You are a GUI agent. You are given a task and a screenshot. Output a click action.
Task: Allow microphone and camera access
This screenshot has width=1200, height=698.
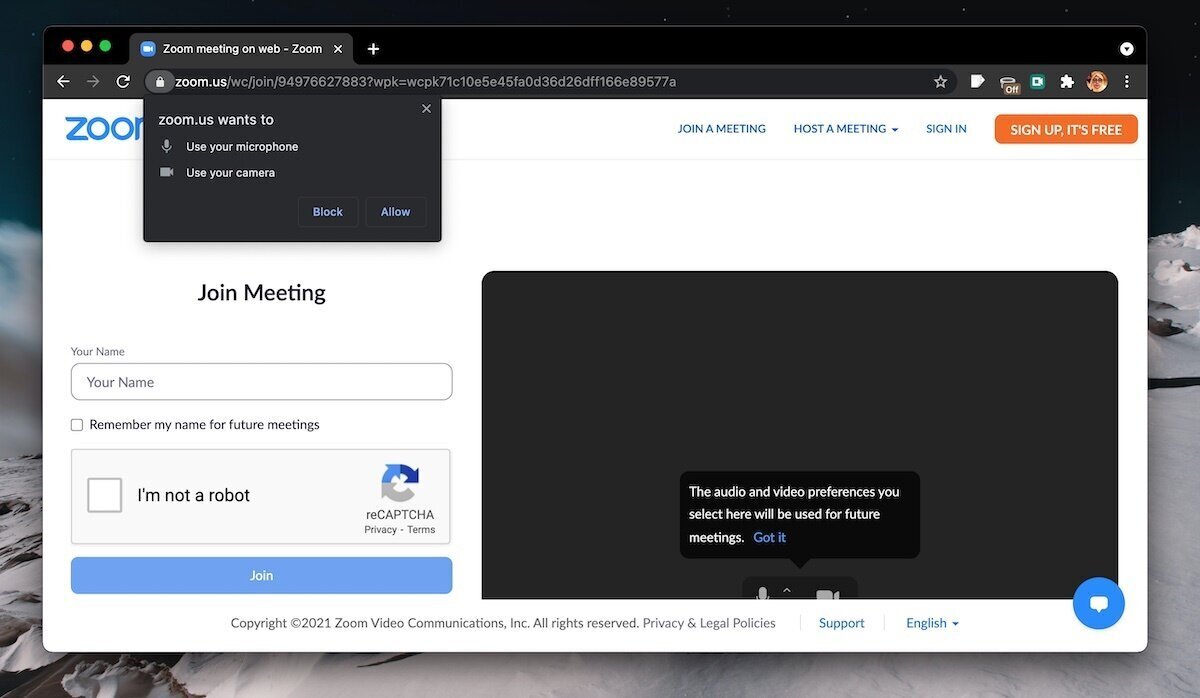[395, 211]
